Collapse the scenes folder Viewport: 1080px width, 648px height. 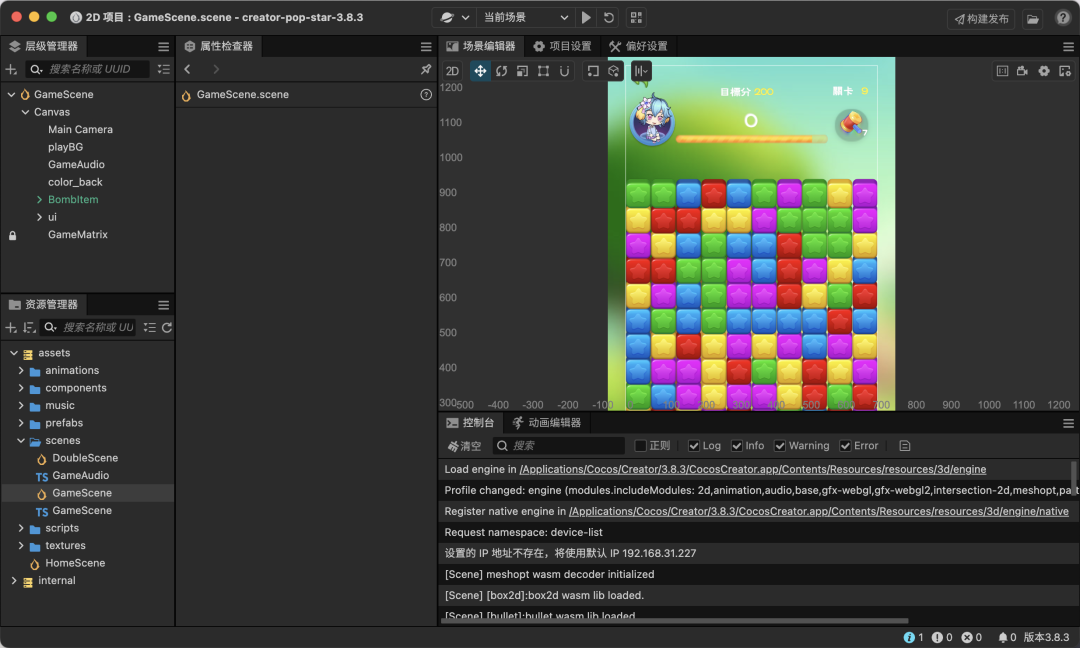point(21,440)
